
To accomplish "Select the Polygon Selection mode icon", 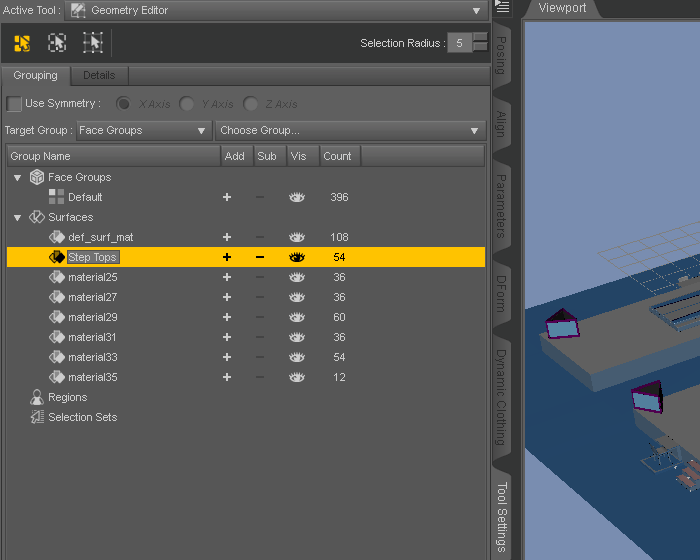I will click(22, 43).
